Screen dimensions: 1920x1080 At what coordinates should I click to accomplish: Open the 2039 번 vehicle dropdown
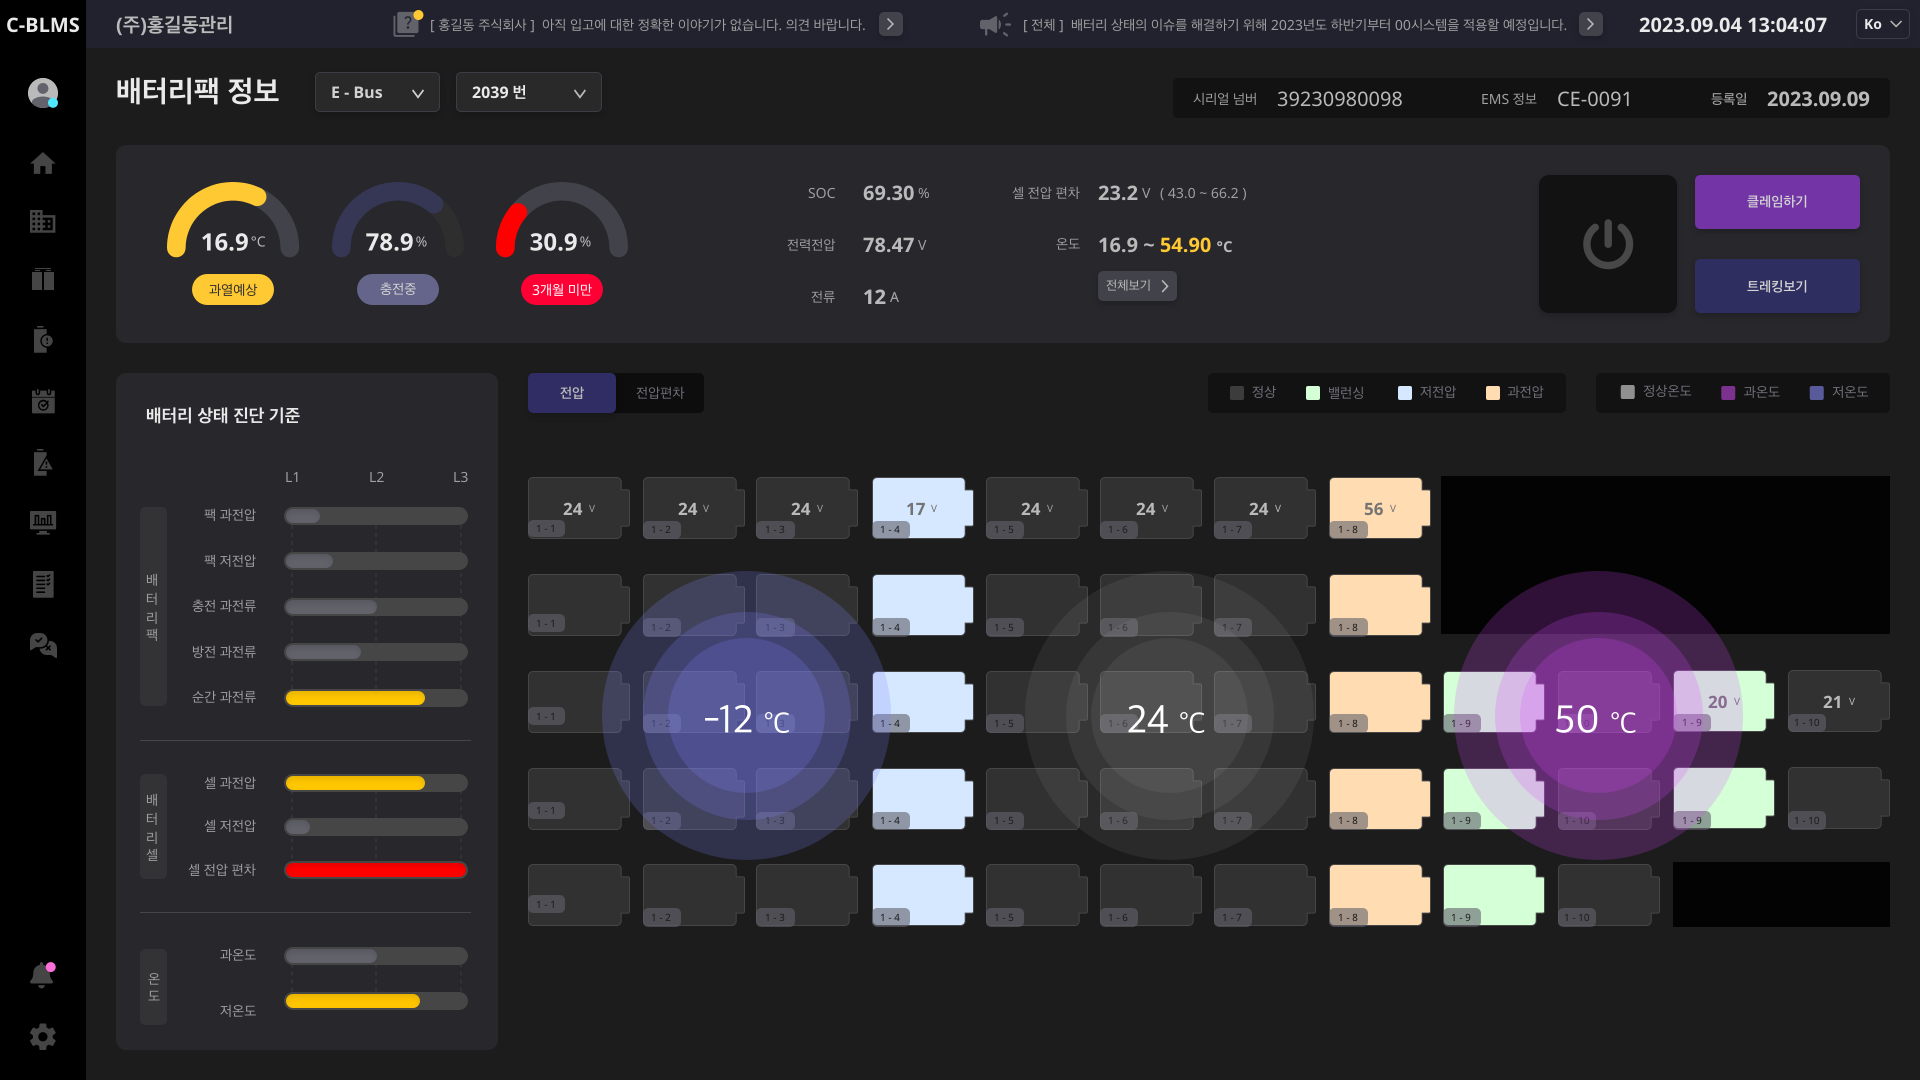[528, 92]
